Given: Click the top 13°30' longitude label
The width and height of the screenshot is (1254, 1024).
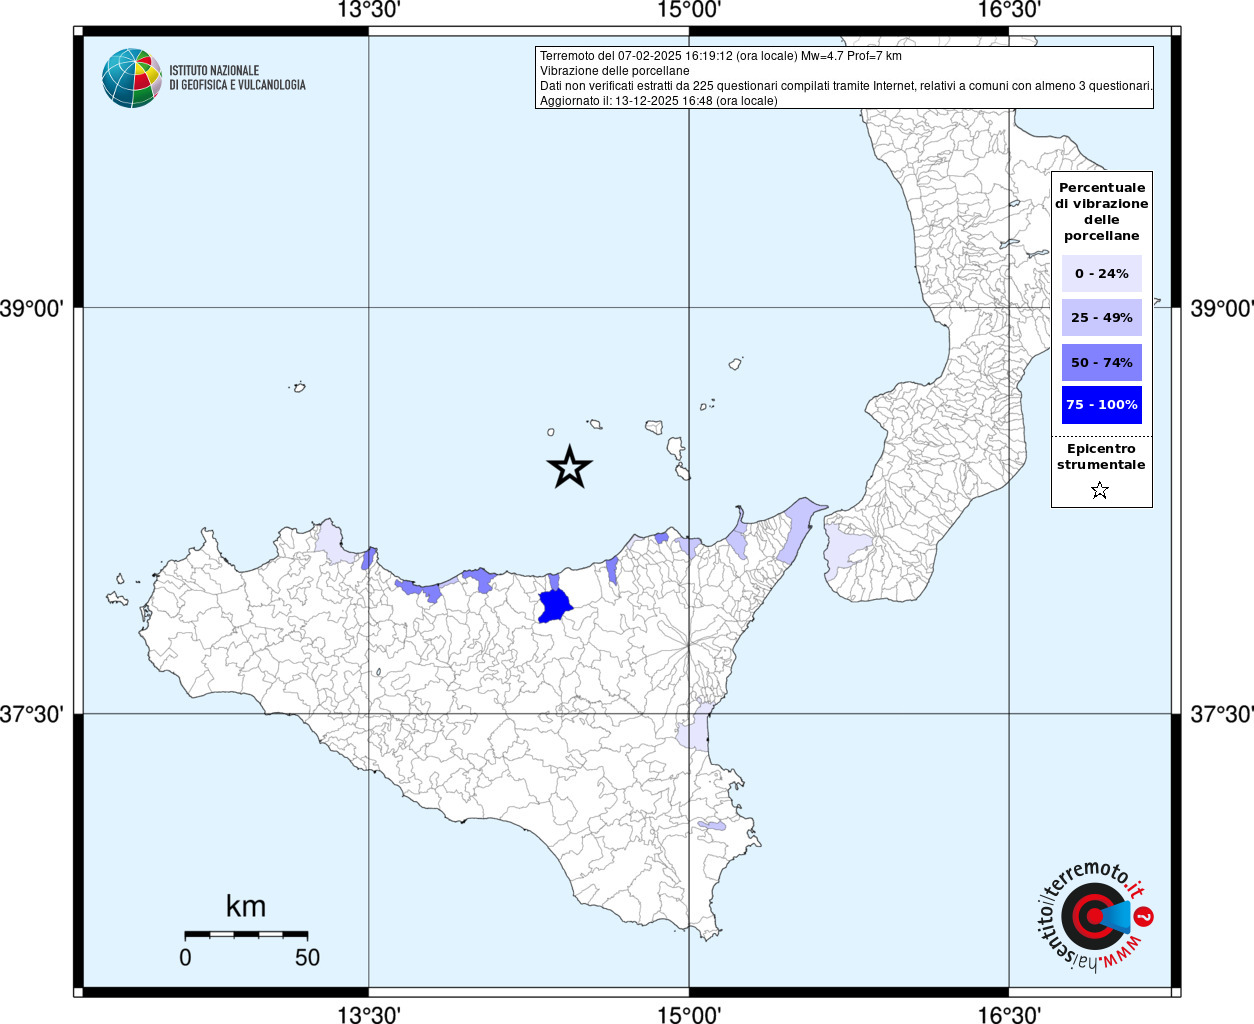Looking at the screenshot, I should click(369, 10).
